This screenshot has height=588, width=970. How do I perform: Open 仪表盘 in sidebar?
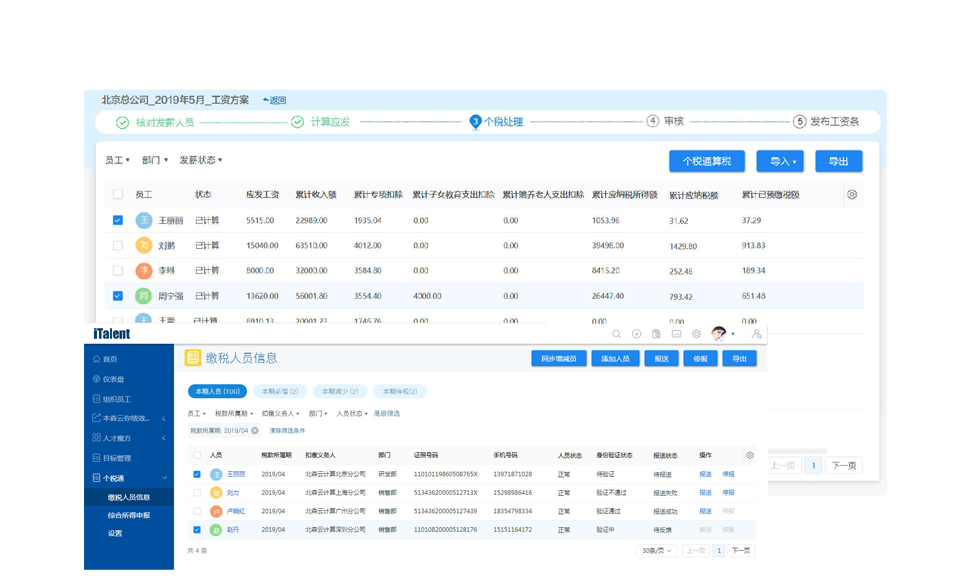[x=113, y=379]
